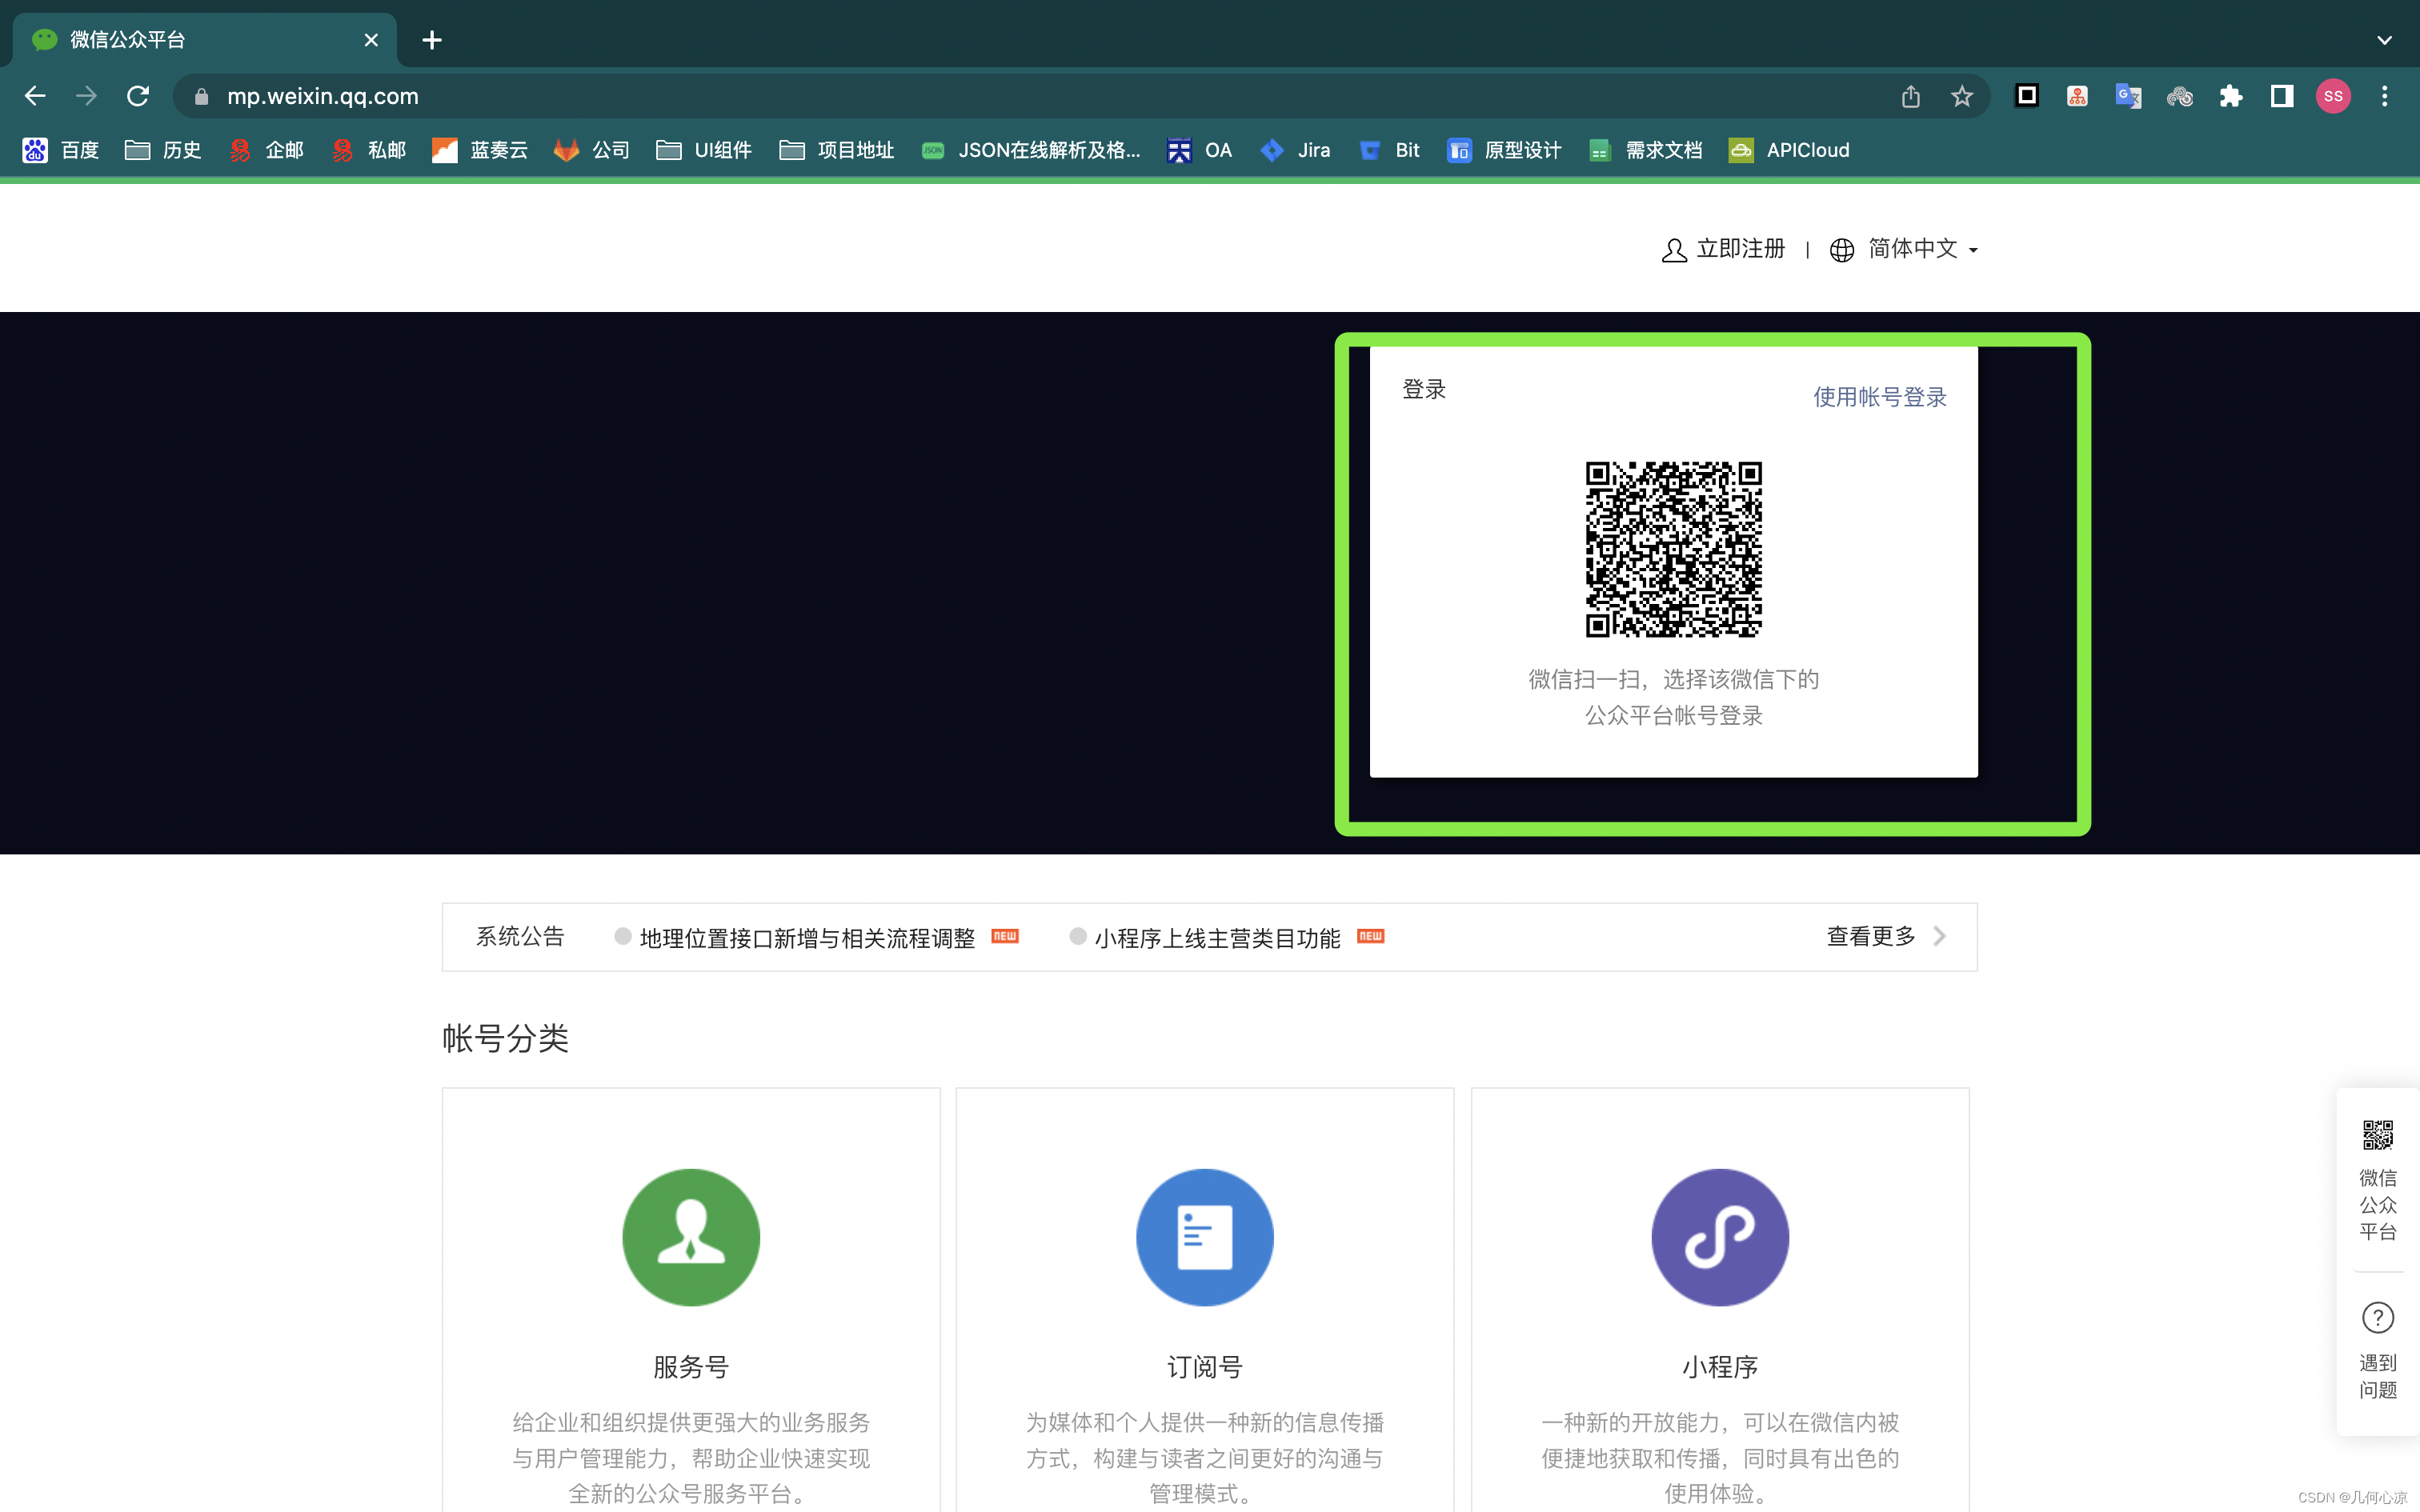Toggle the browser side panel icon
Image resolution: width=2420 pixels, height=1512 pixels.
click(x=2282, y=96)
